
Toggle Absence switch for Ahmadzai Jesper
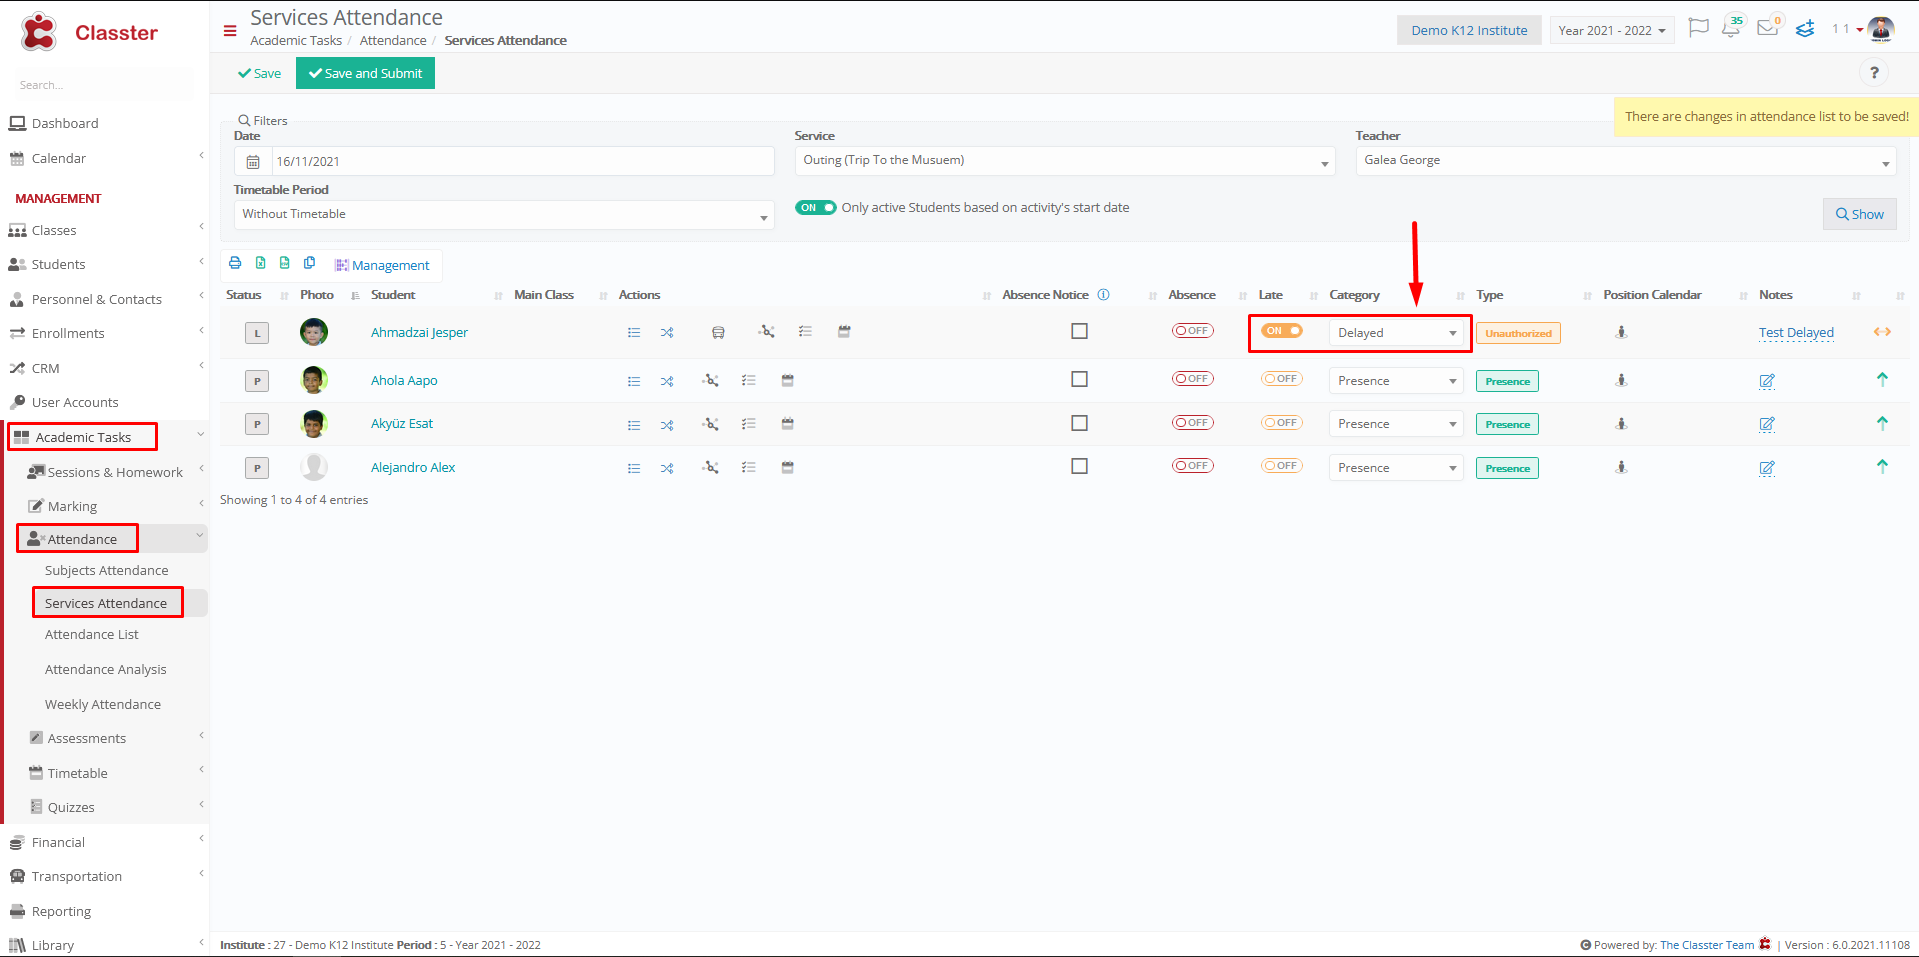click(1193, 331)
